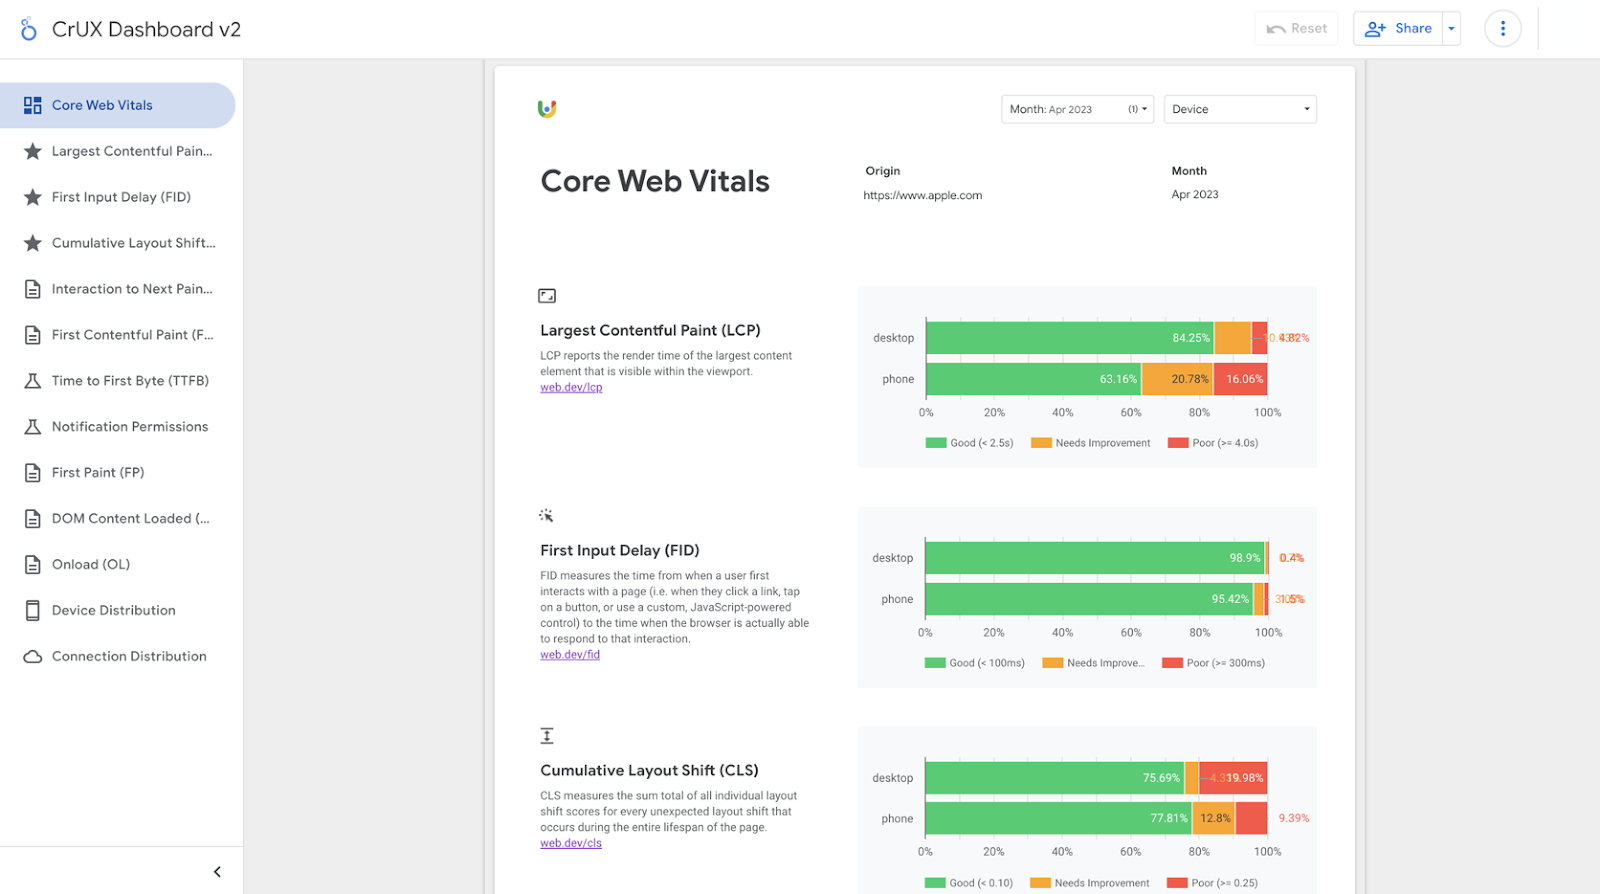Click CLS legend Poor (>= 0.25) entry
This screenshot has width=1600, height=894.
point(1213,883)
